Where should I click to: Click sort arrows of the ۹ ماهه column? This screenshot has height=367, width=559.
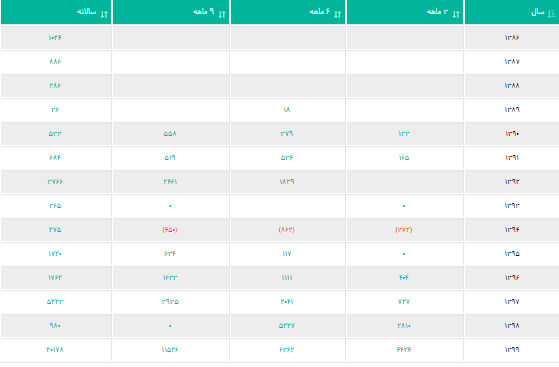click(x=222, y=14)
